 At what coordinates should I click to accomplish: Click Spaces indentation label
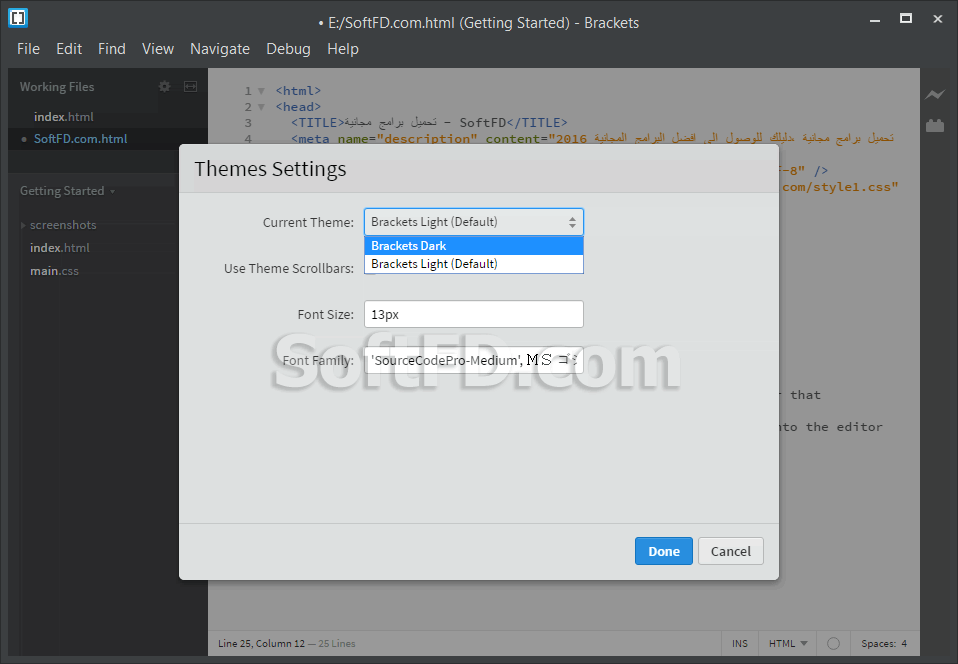(878, 643)
